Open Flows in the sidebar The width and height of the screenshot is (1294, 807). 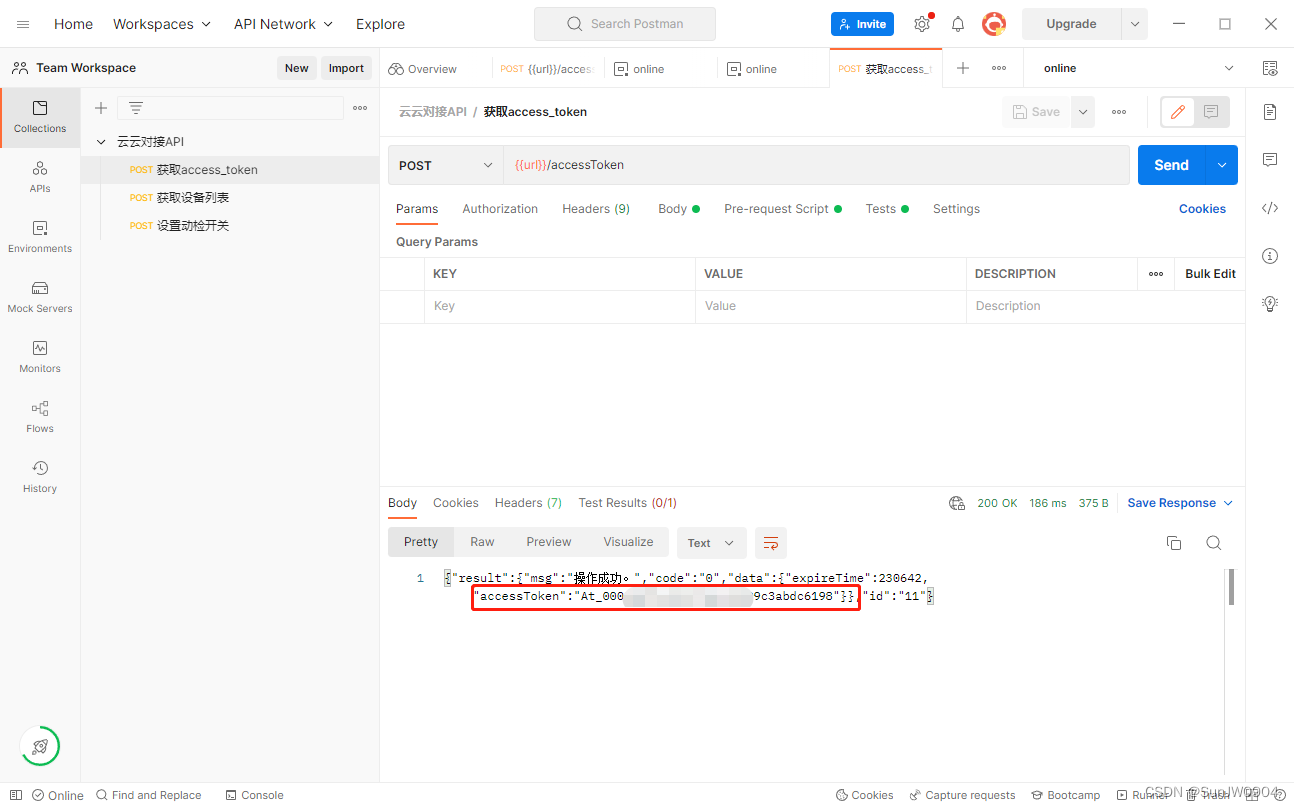tap(40, 417)
